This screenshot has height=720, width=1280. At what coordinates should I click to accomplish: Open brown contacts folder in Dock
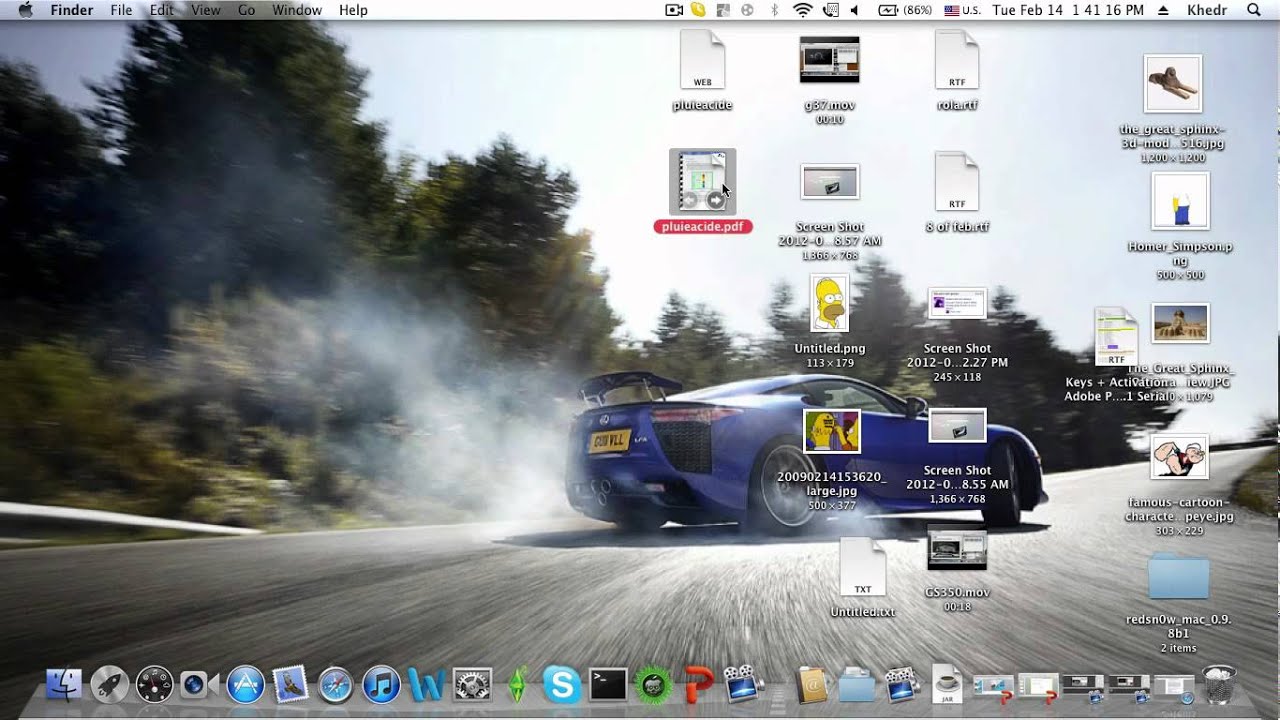pyautogui.click(x=812, y=685)
